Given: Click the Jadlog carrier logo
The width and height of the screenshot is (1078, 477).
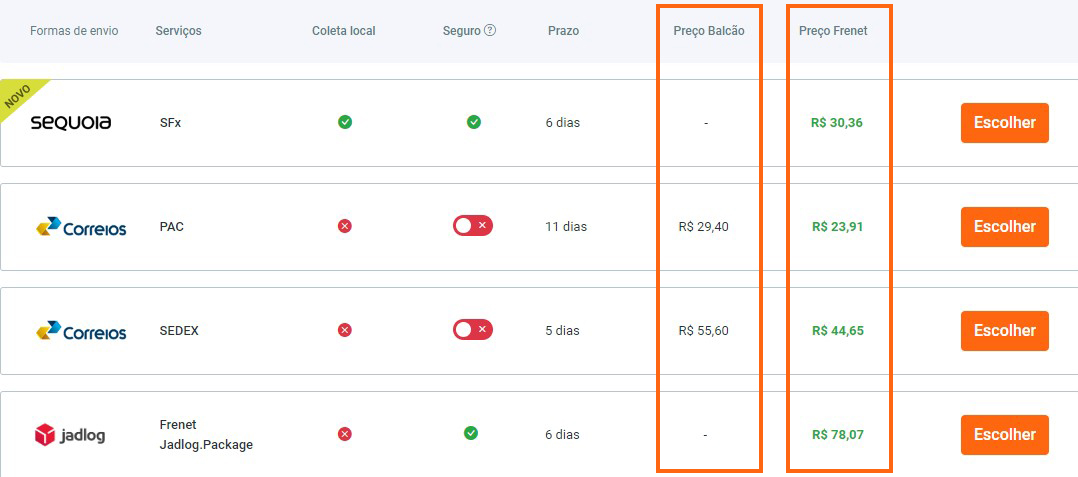Looking at the screenshot, I should [70, 435].
